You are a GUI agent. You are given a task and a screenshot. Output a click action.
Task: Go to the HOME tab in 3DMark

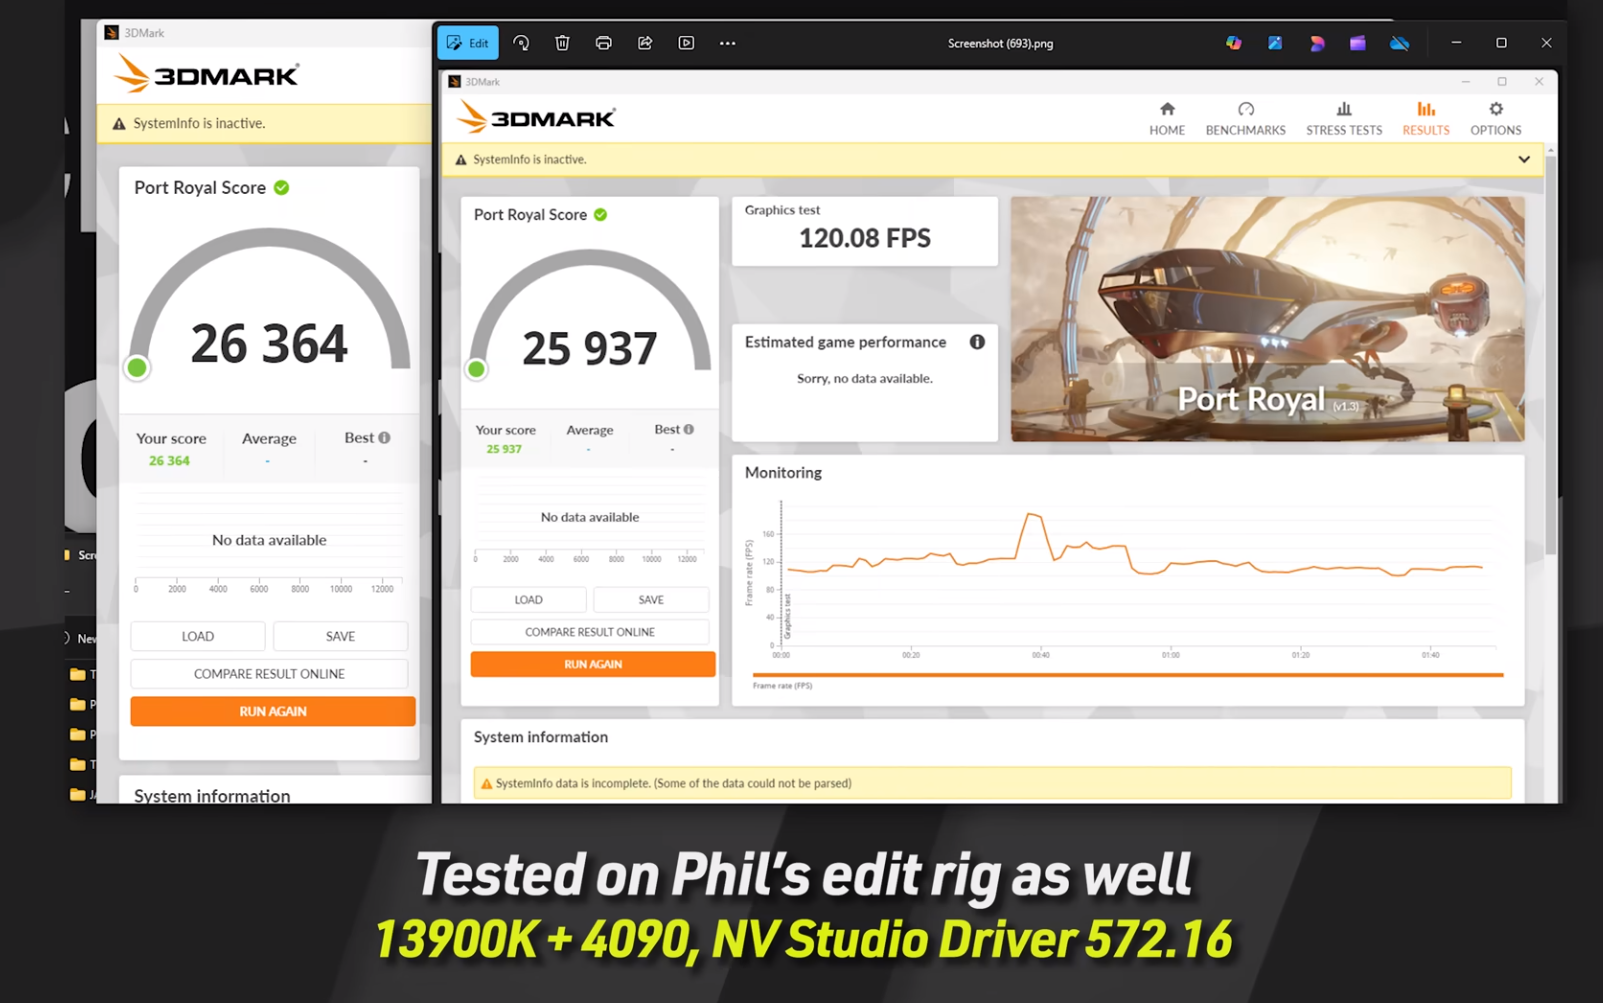coord(1166,118)
